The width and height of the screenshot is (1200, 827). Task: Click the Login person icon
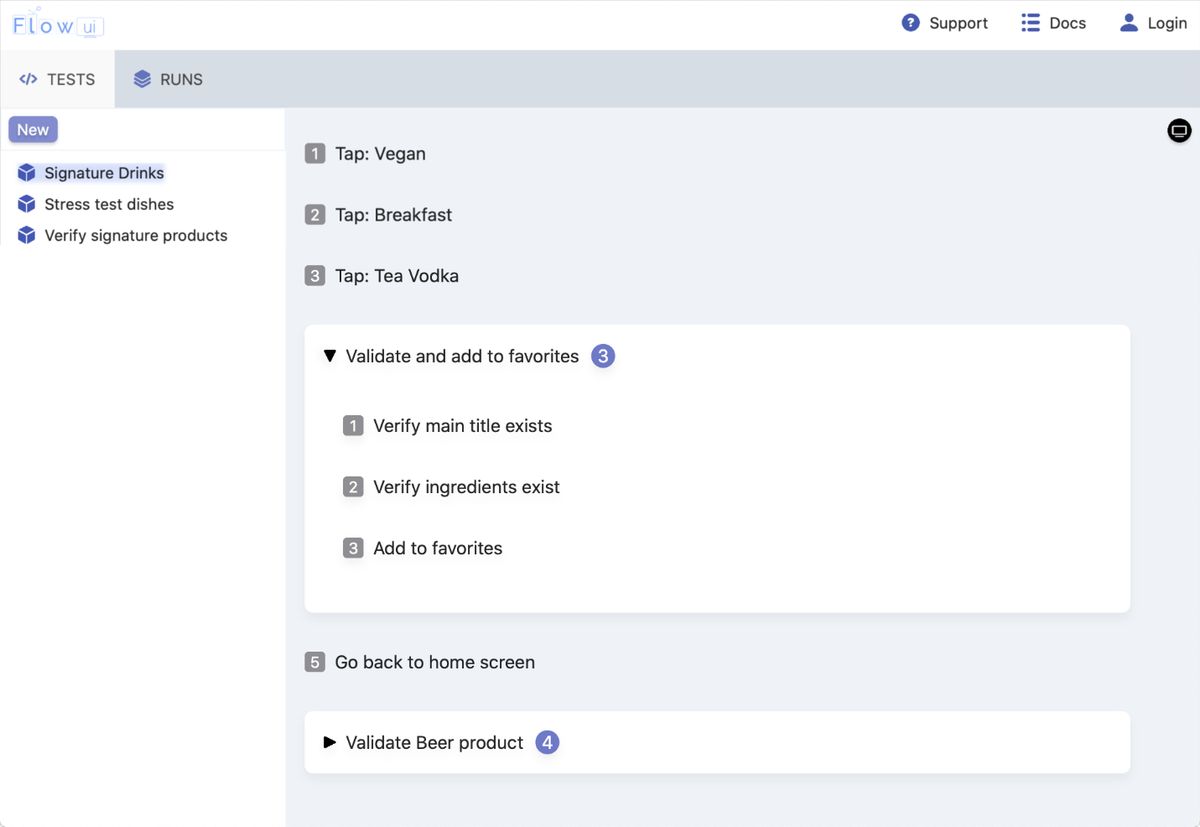[1128, 22]
